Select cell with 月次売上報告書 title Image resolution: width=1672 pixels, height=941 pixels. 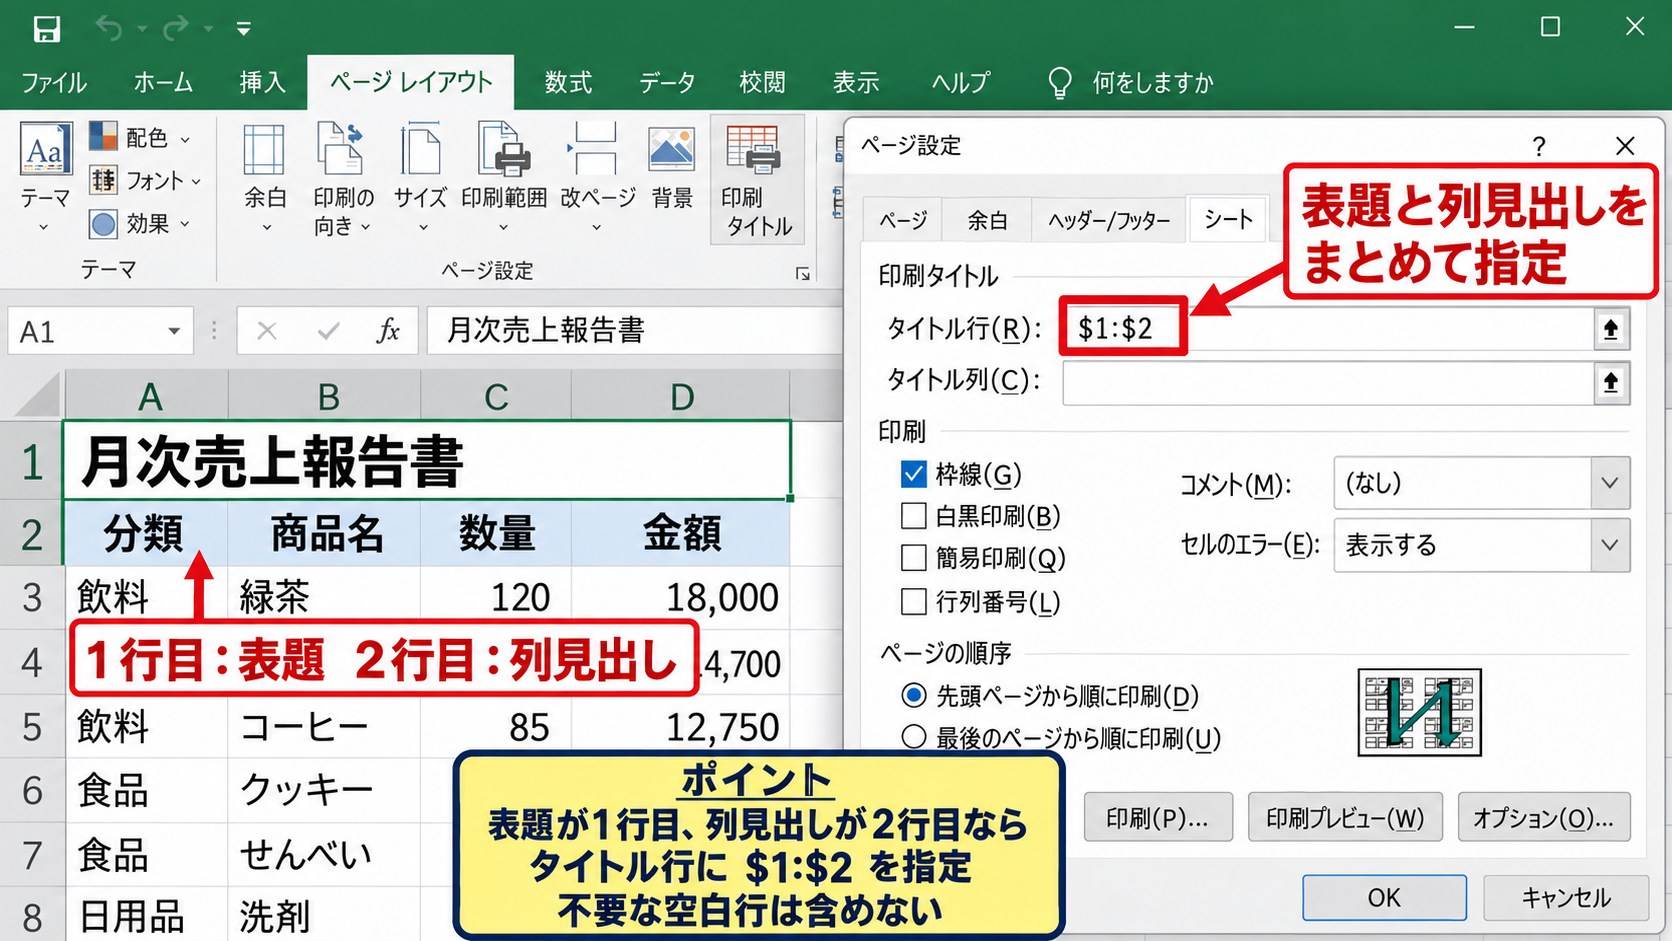point(427,461)
